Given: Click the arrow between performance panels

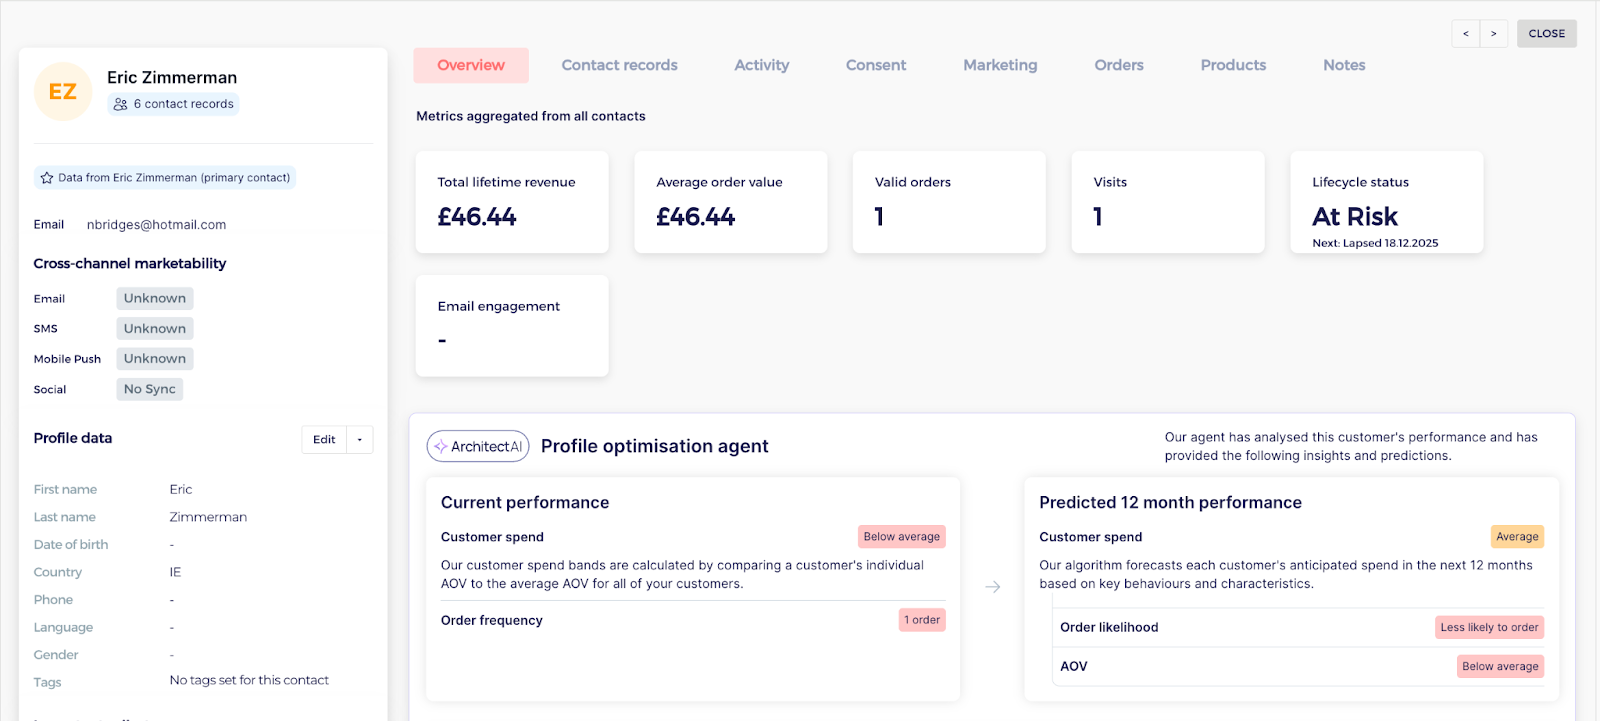Looking at the screenshot, I should [x=992, y=587].
